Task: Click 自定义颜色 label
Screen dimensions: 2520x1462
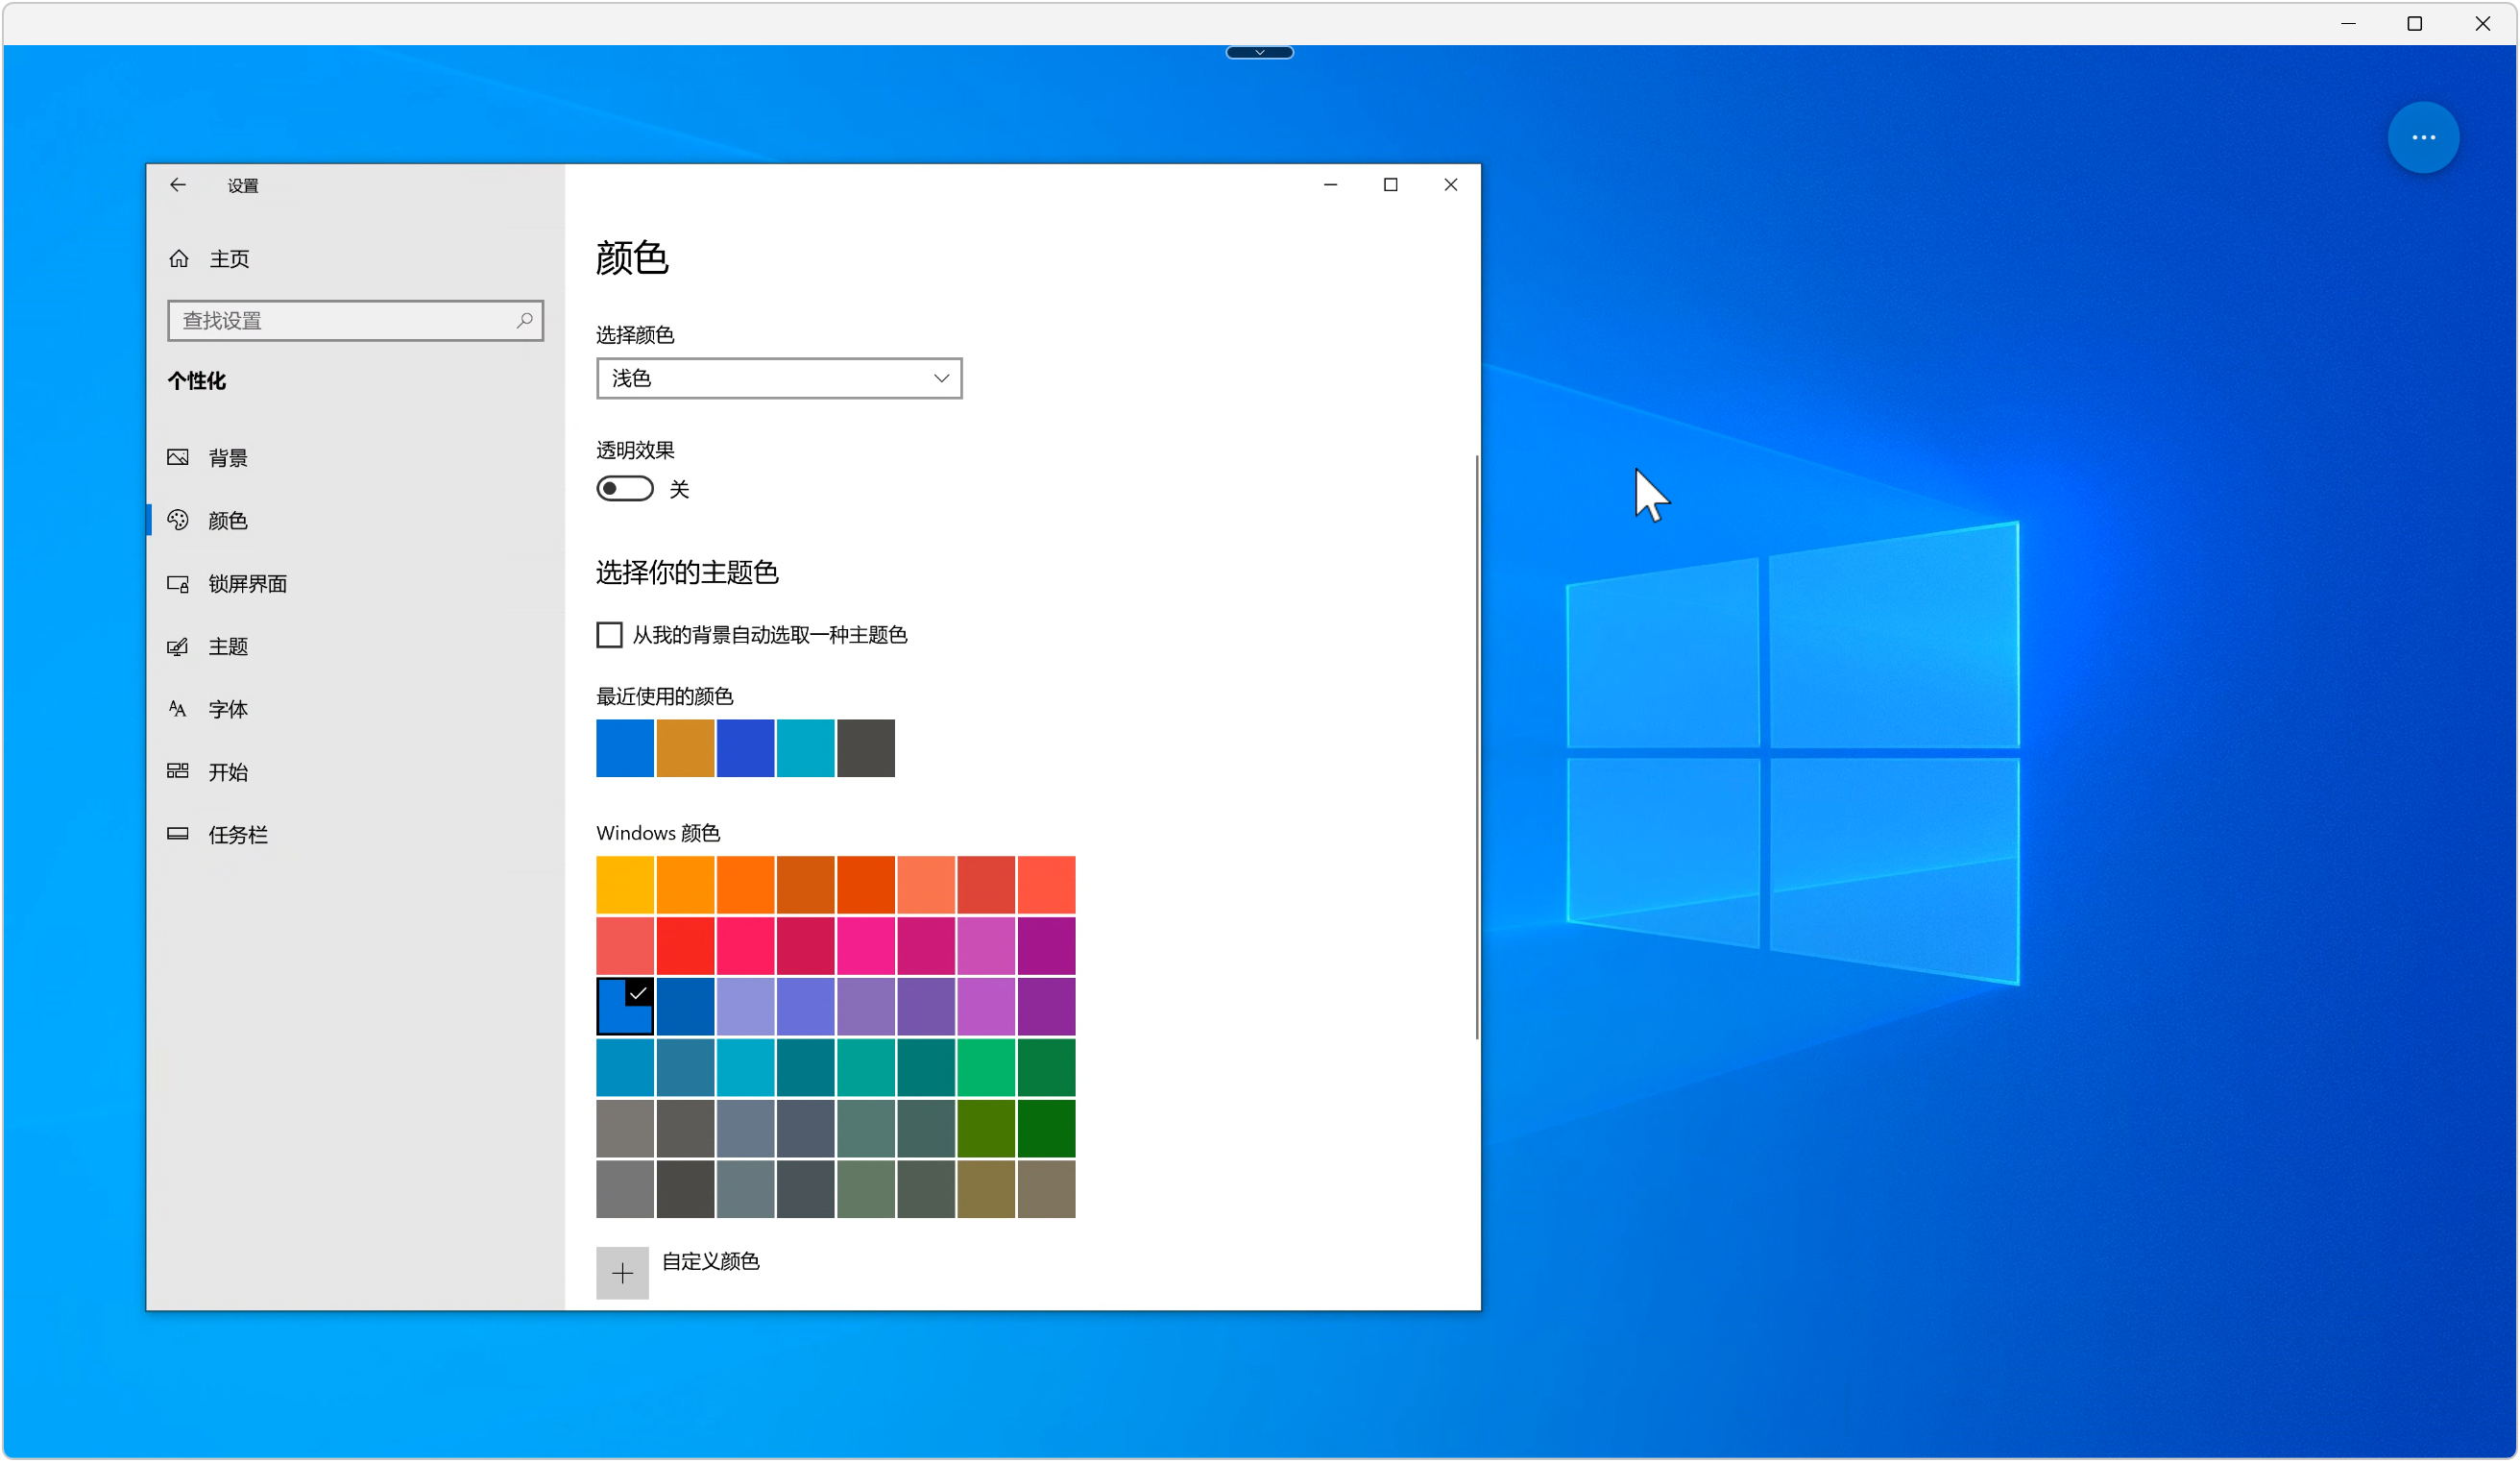Action: 711,1262
